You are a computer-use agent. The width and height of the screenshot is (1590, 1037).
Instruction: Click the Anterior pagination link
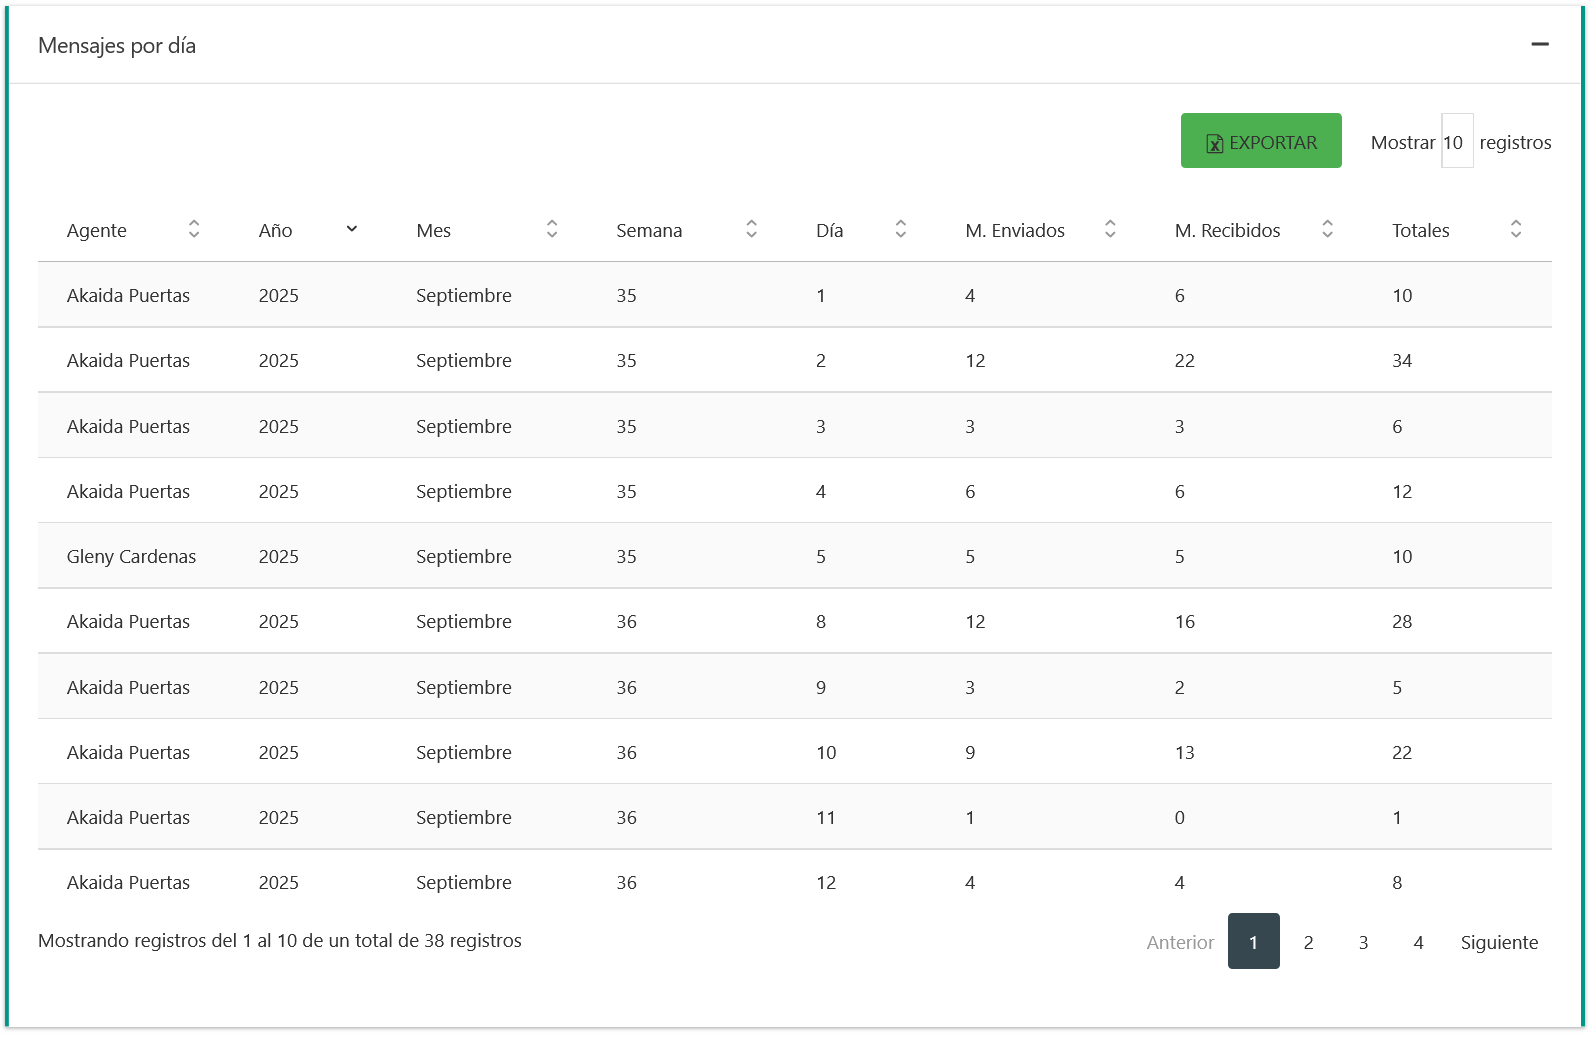point(1180,942)
